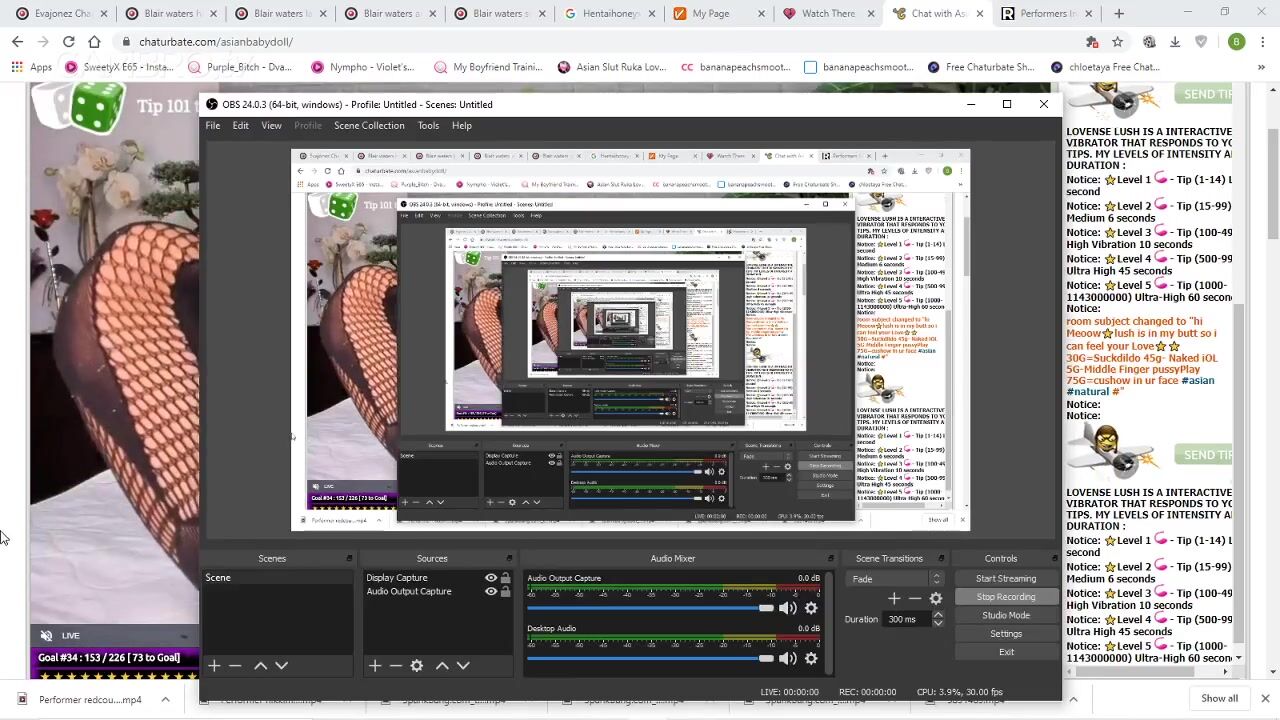Screen dimensions: 1280x720
Task: Click Start Streaming in OBS Controls
Action: pyautogui.click(x=1006, y=579)
